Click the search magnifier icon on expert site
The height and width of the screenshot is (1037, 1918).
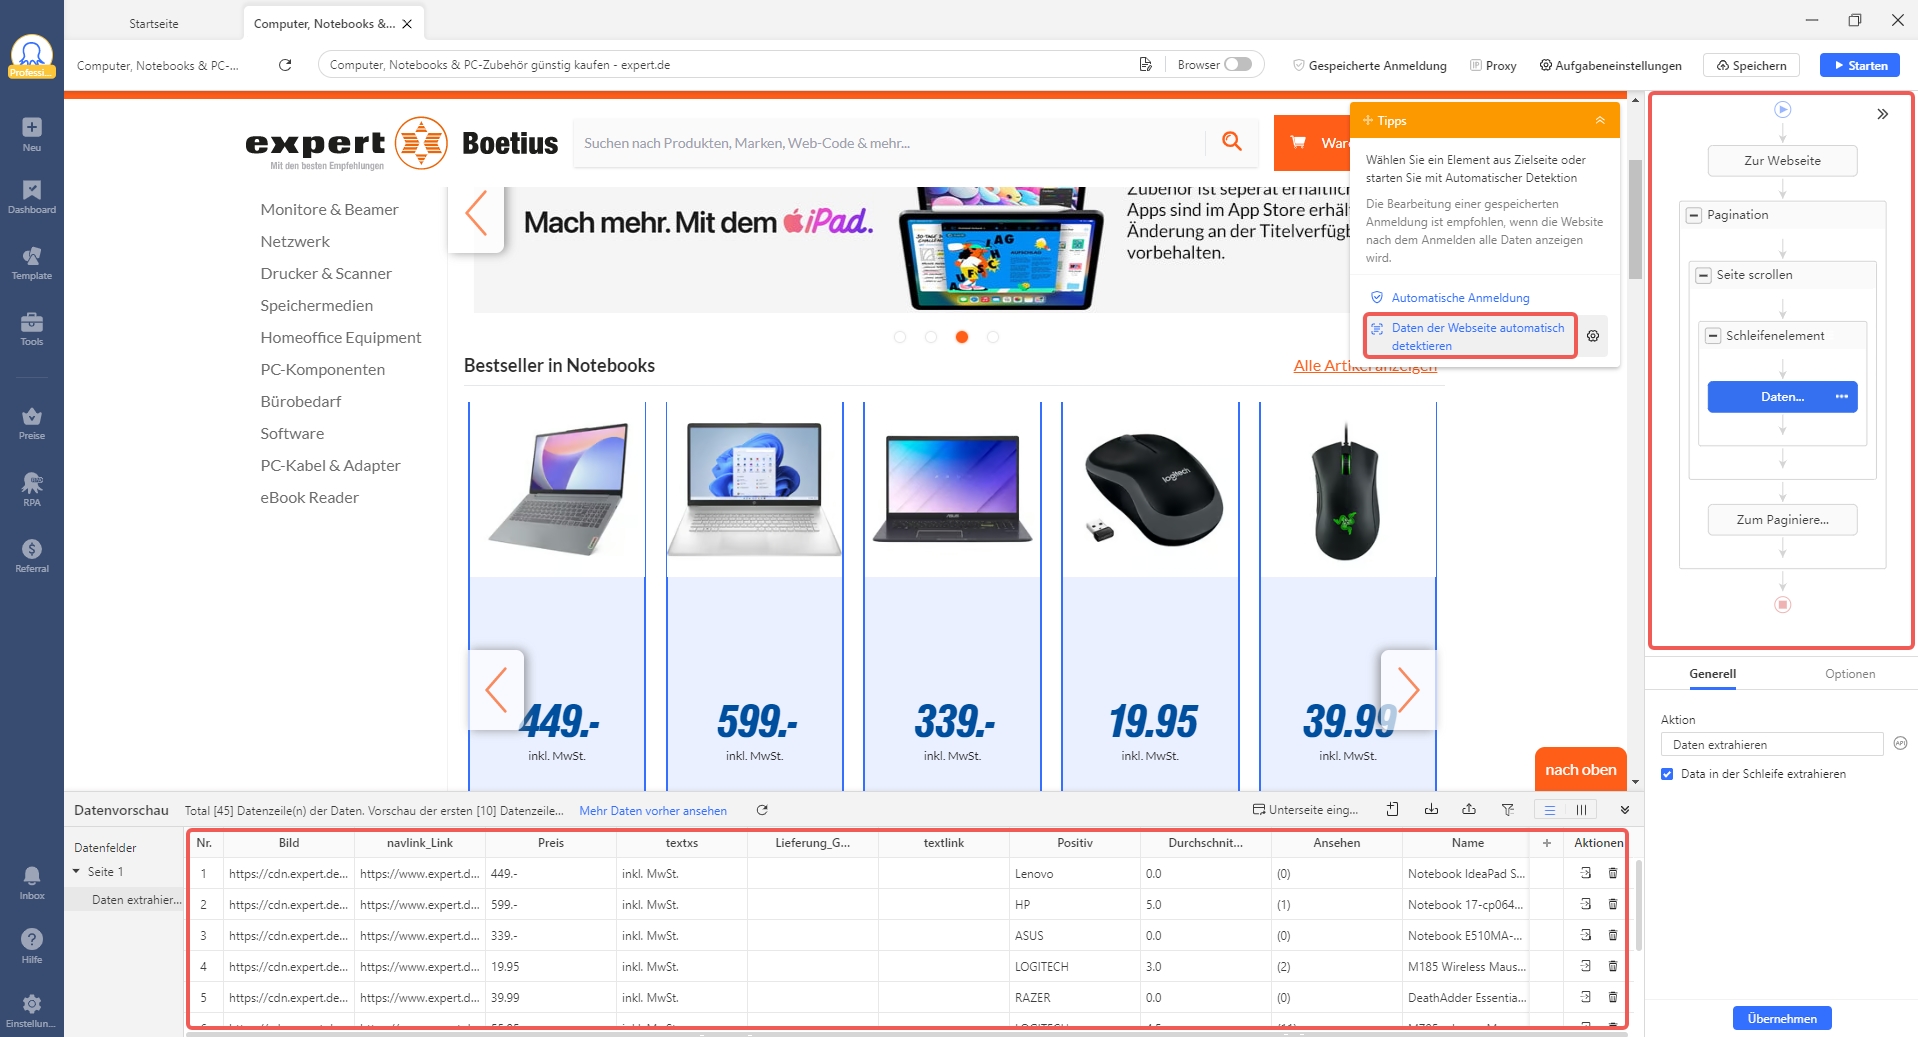pos(1232,142)
